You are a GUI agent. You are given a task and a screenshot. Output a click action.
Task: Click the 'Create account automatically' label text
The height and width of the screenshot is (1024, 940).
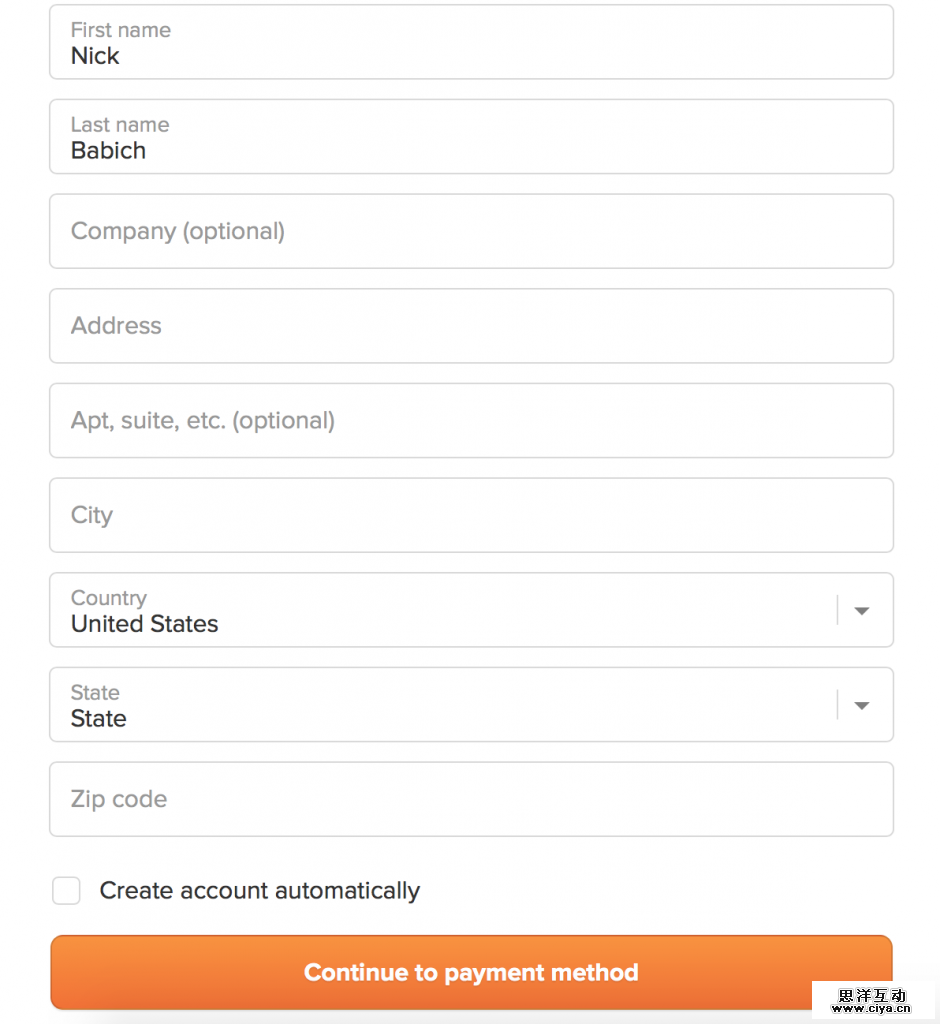pos(259,891)
